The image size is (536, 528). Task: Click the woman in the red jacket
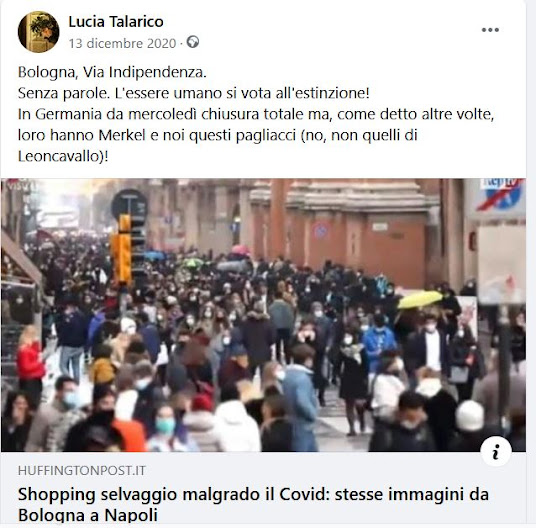tap(30, 362)
